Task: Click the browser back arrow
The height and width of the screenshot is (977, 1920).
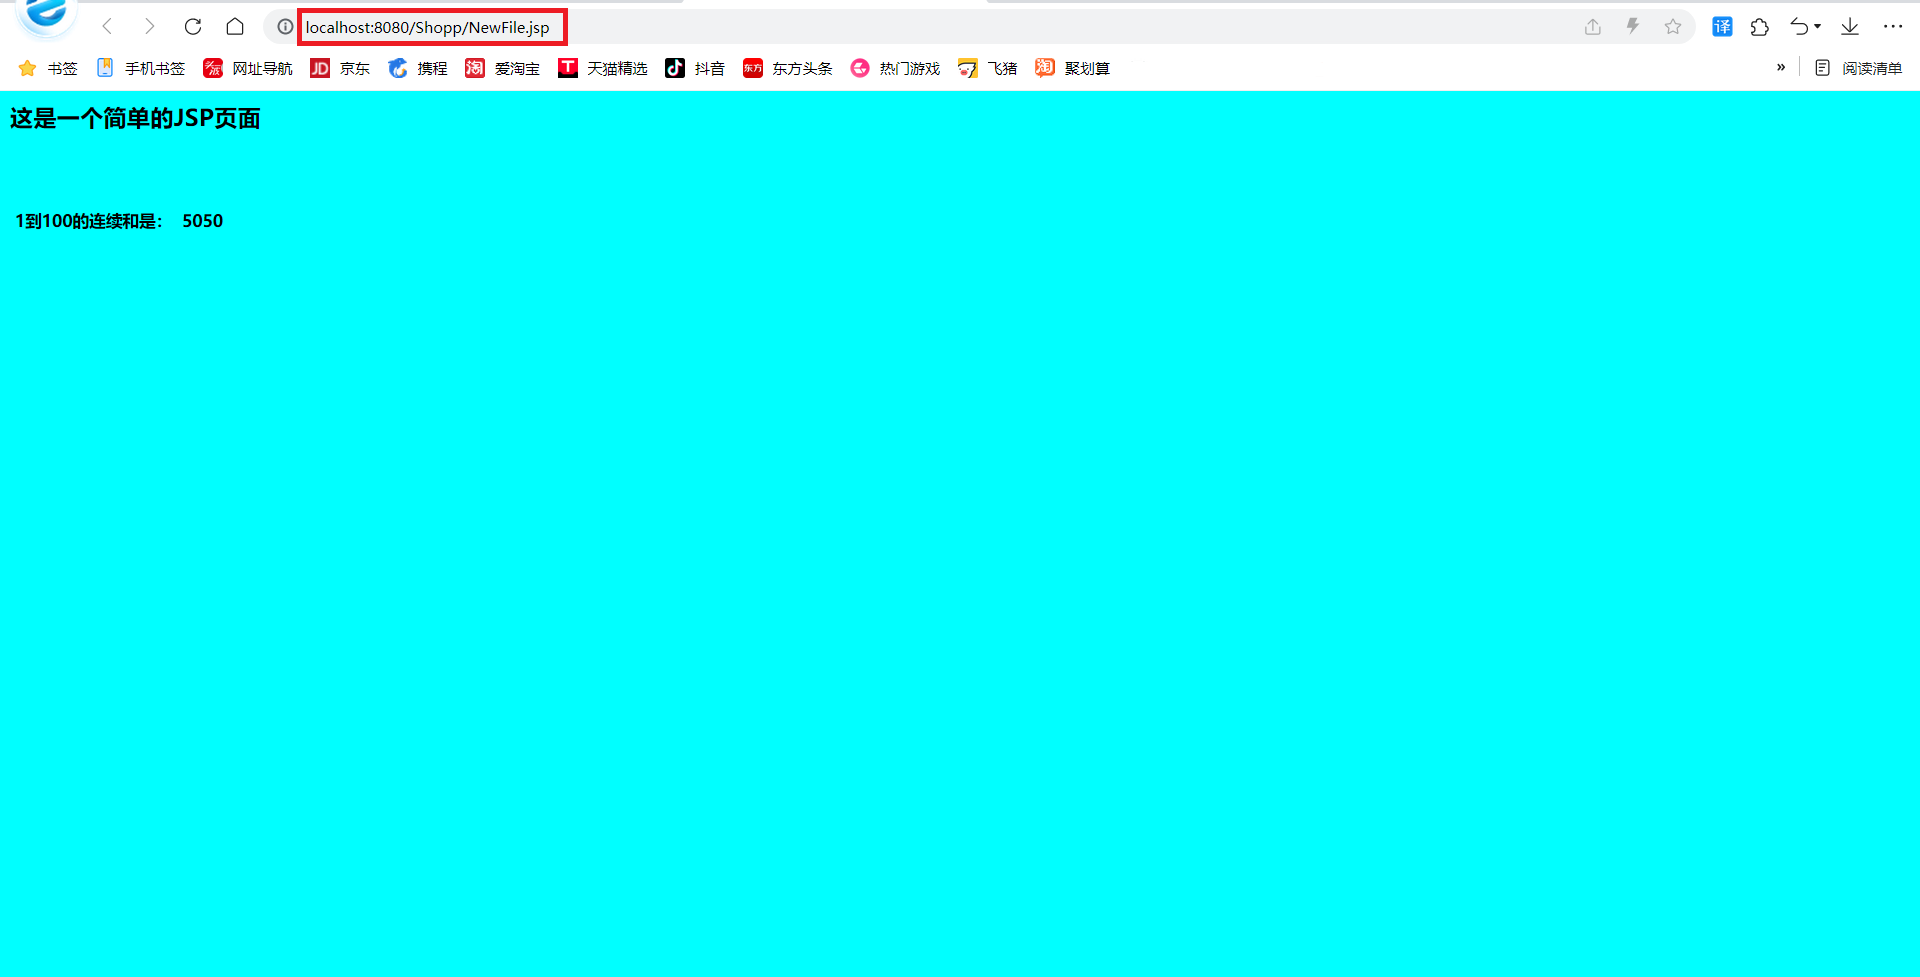Action: click(x=107, y=27)
